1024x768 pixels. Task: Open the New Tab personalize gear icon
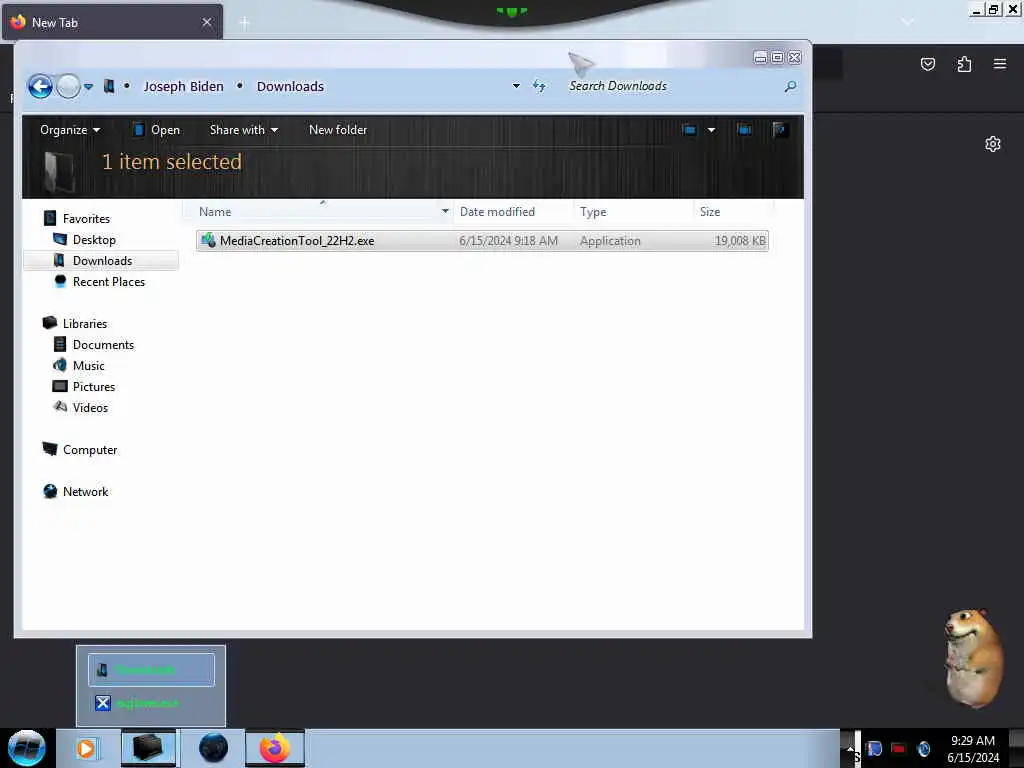coord(993,144)
